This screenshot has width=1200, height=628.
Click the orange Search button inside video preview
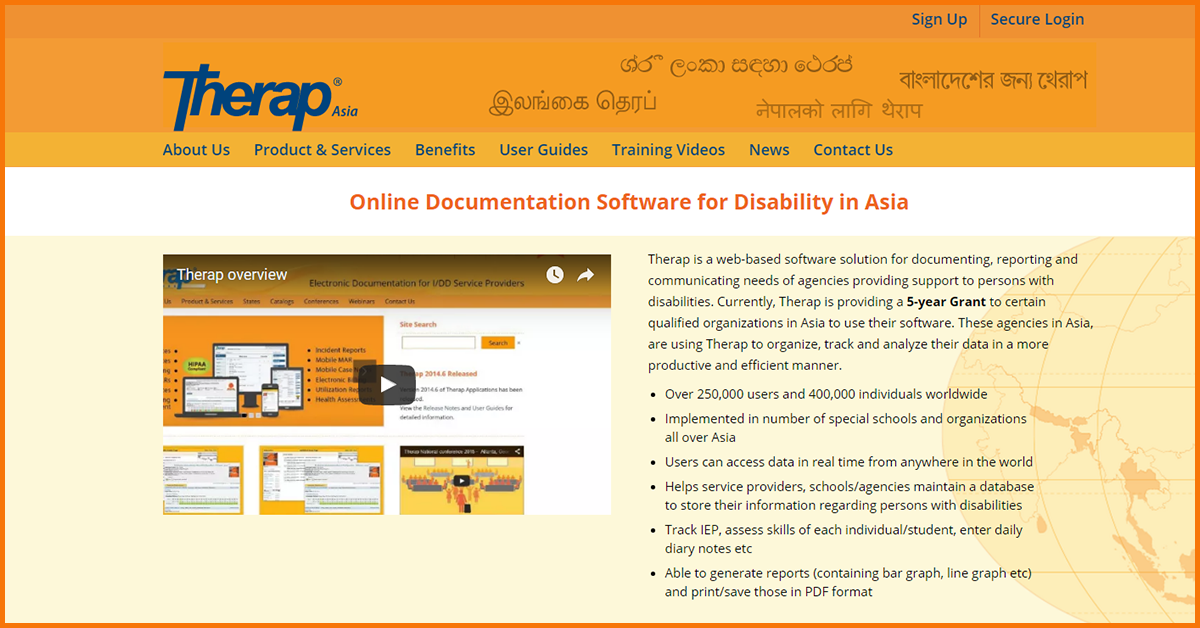497,342
